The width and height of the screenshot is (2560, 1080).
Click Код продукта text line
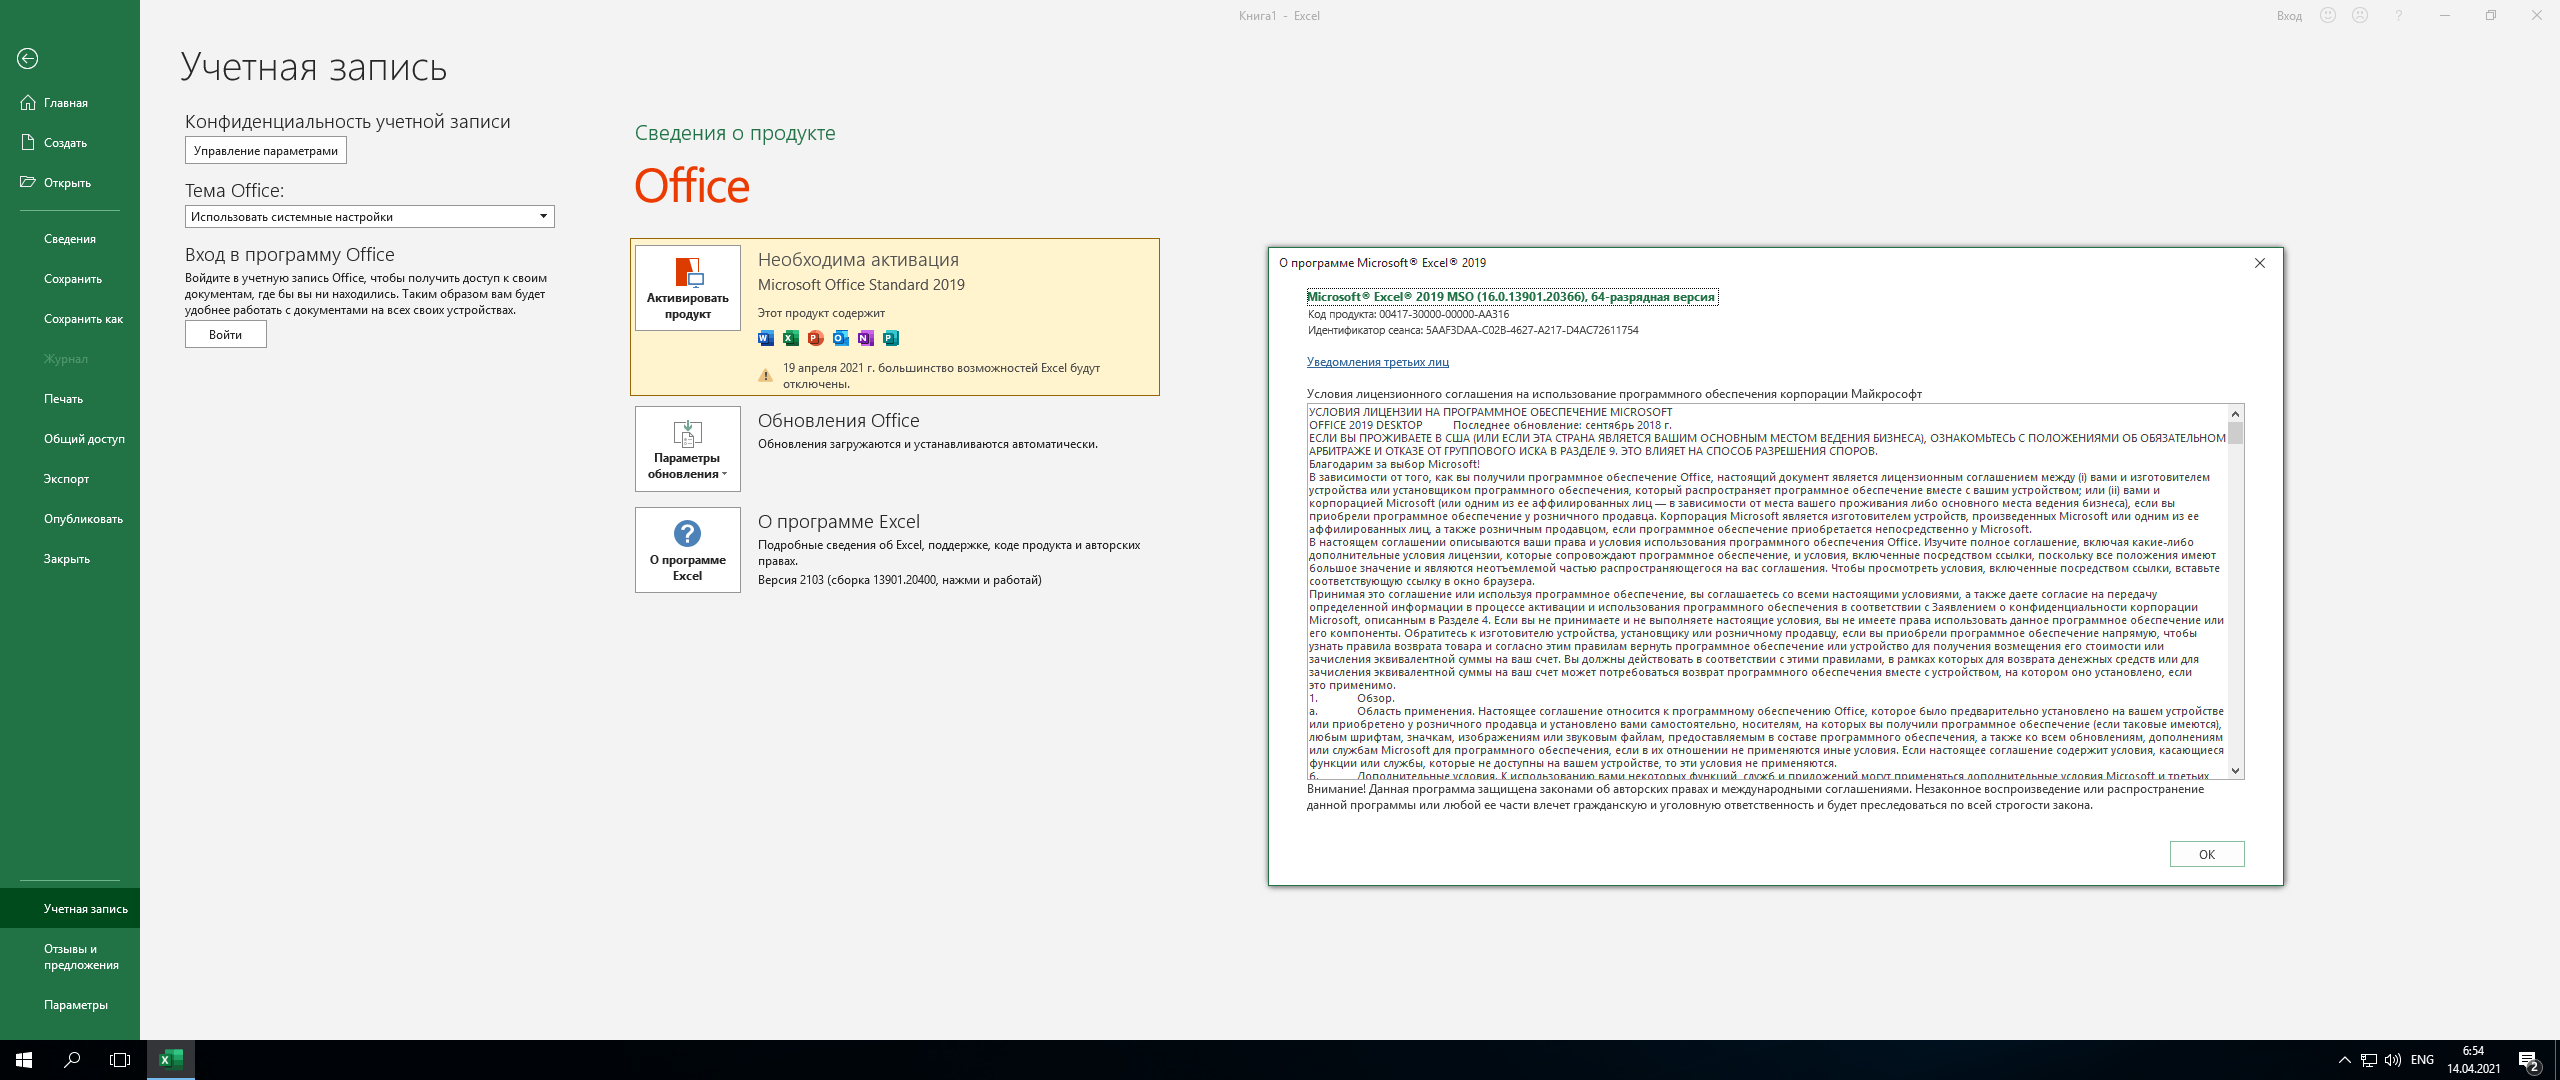(x=1408, y=314)
